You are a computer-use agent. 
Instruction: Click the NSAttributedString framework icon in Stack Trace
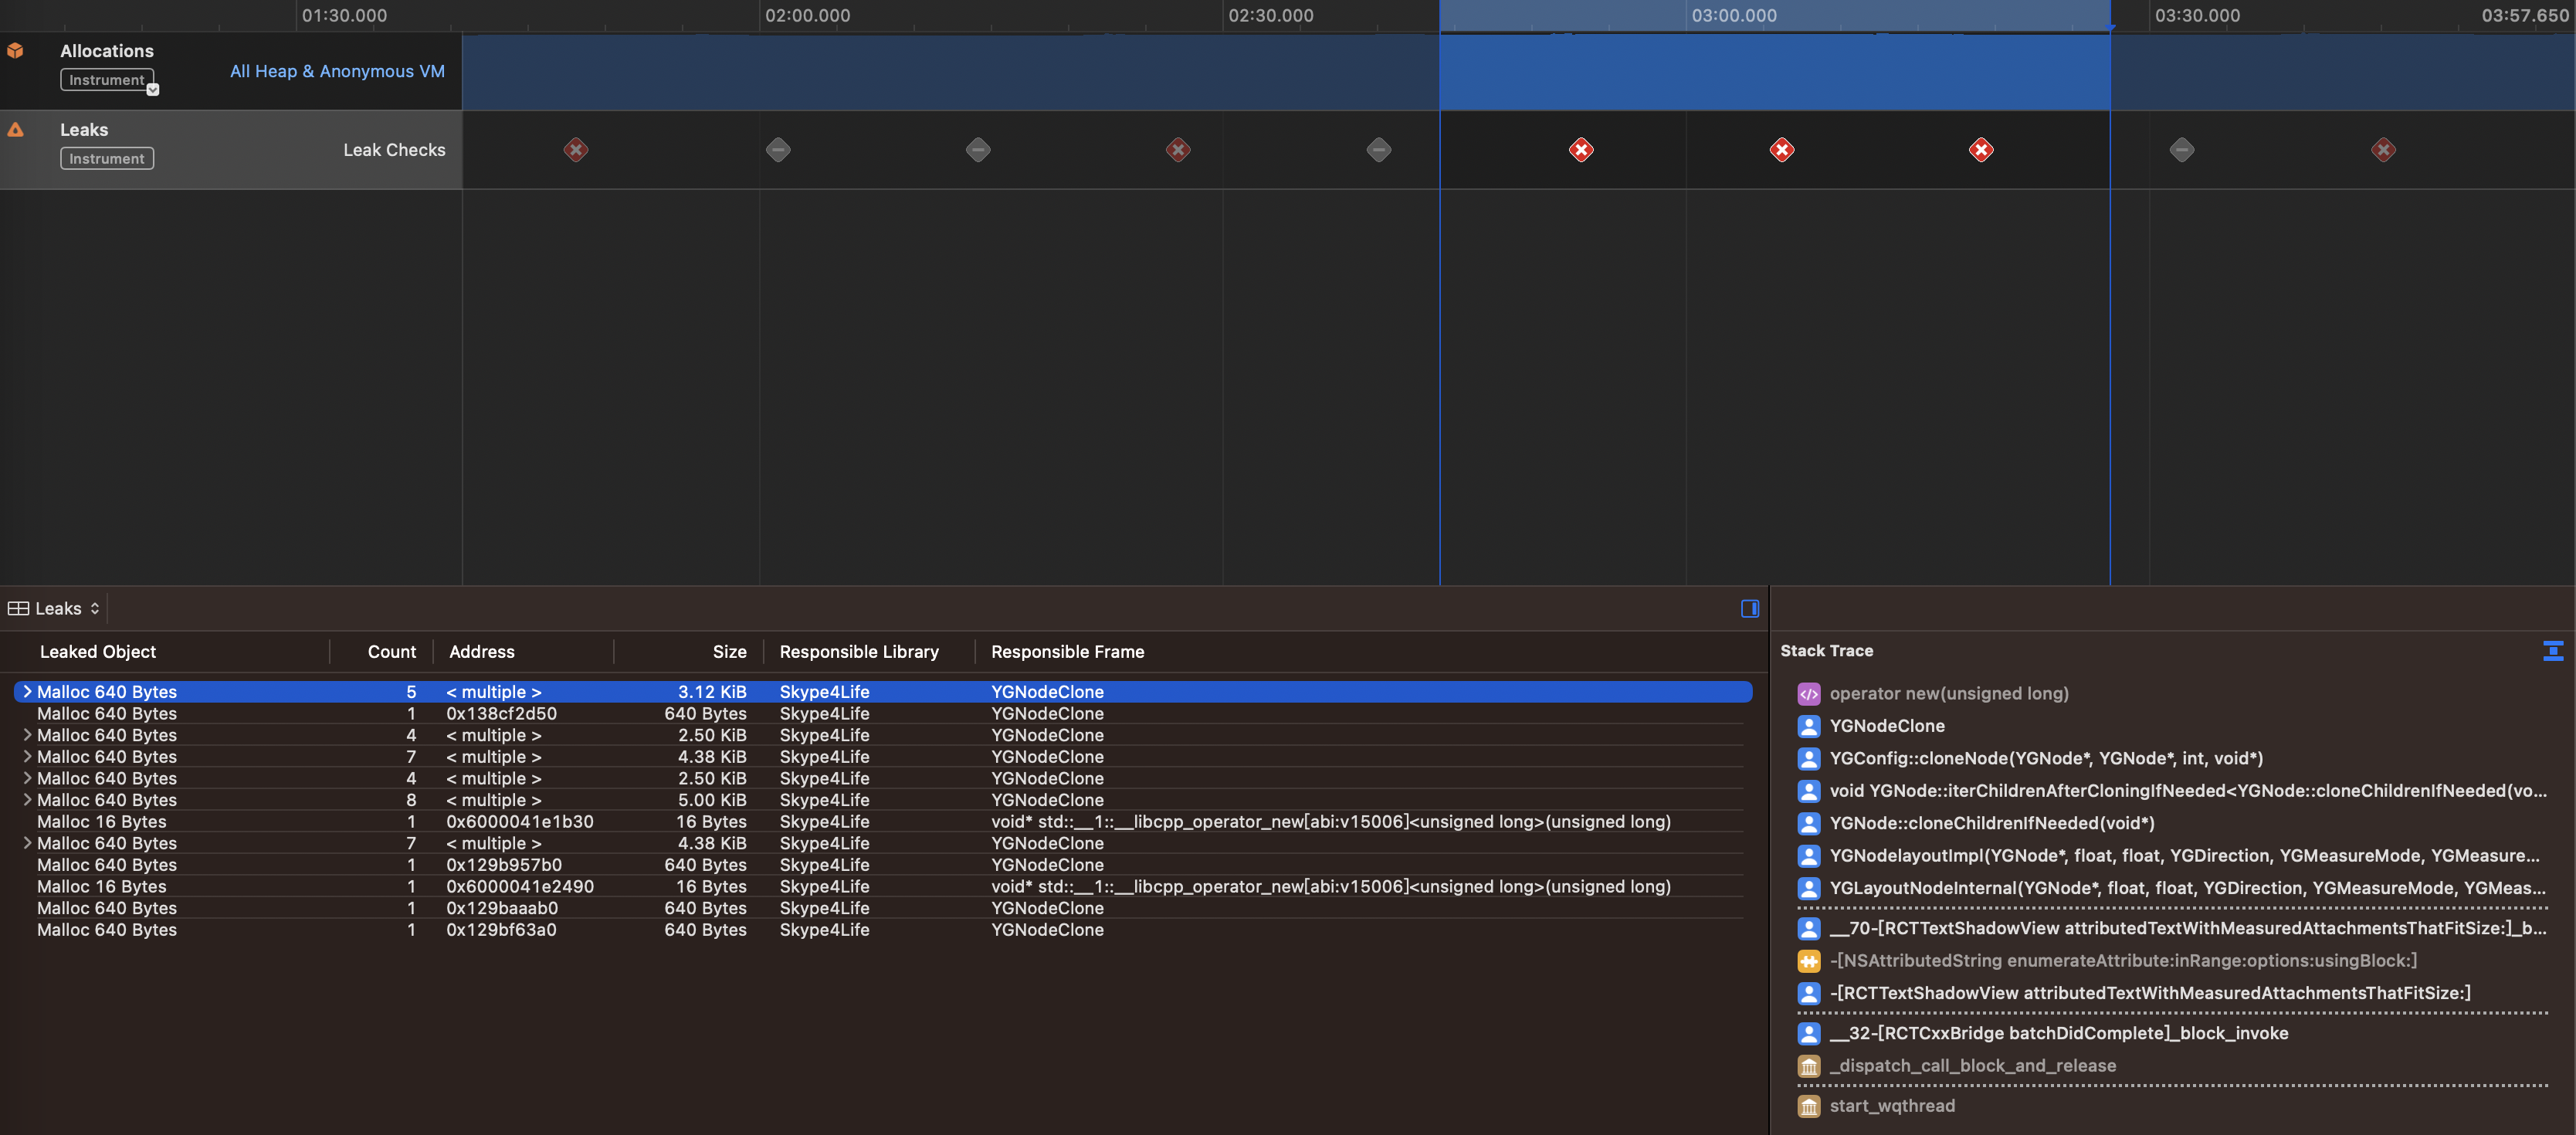pyautogui.click(x=1809, y=960)
